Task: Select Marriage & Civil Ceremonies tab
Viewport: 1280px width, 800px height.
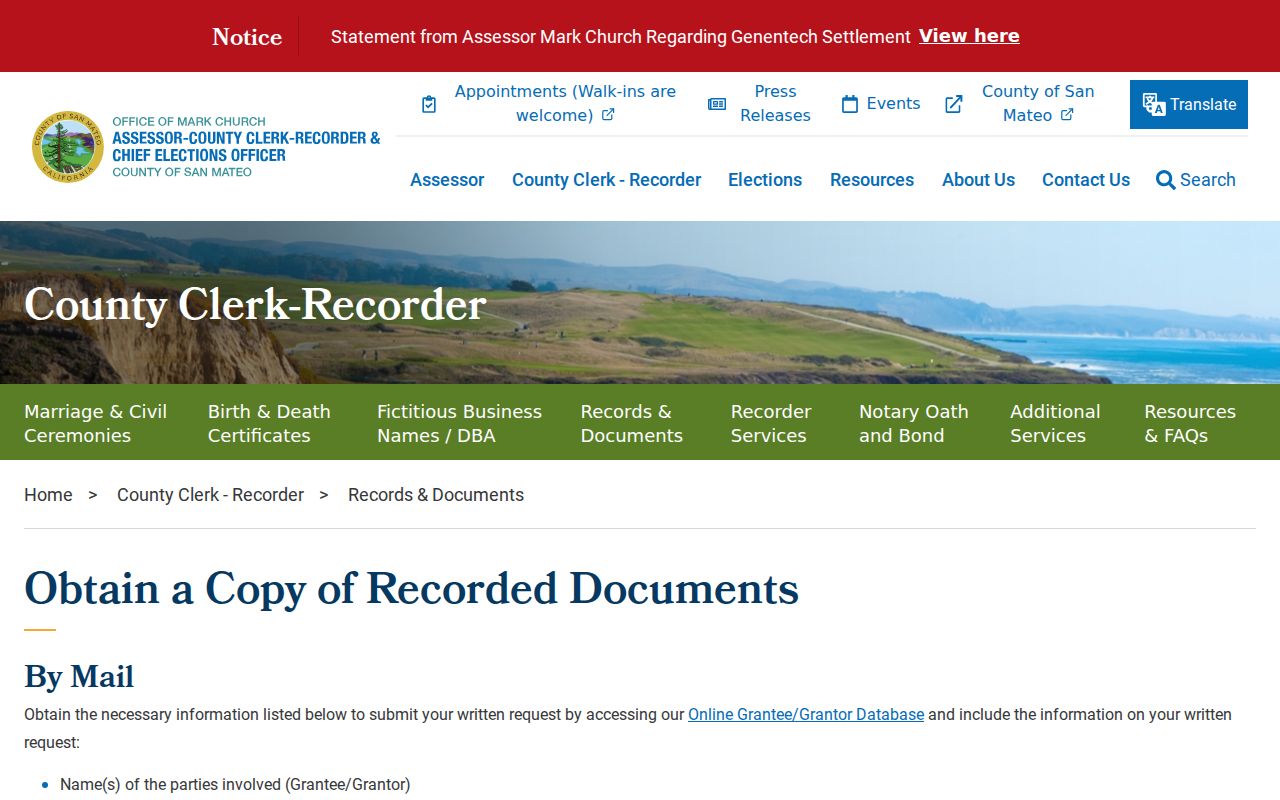Action: coord(96,423)
